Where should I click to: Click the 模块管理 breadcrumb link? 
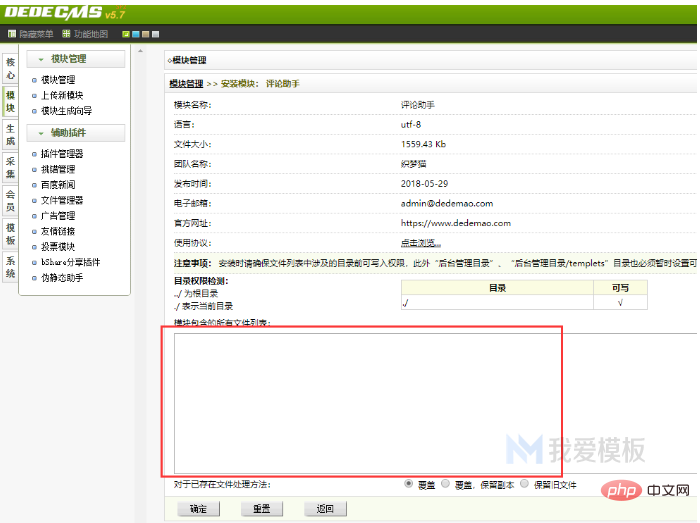(186, 84)
